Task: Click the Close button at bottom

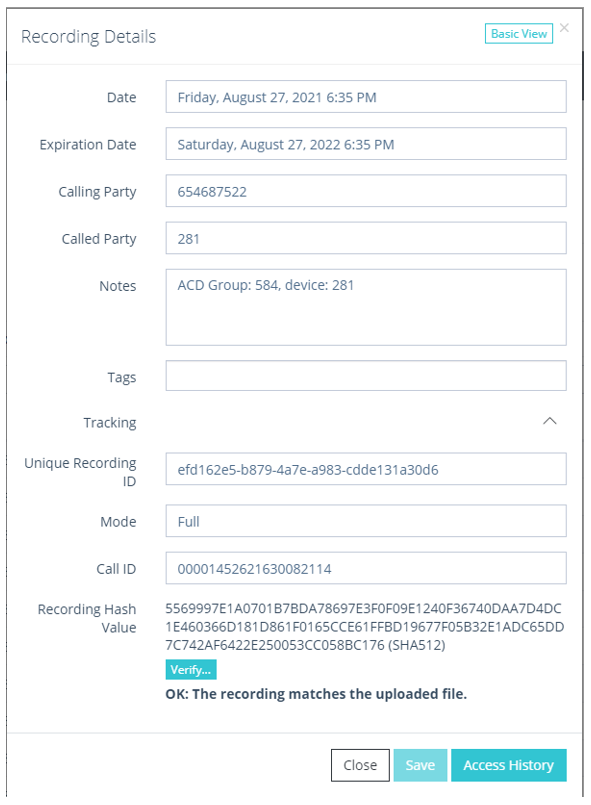Action: tap(360, 765)
